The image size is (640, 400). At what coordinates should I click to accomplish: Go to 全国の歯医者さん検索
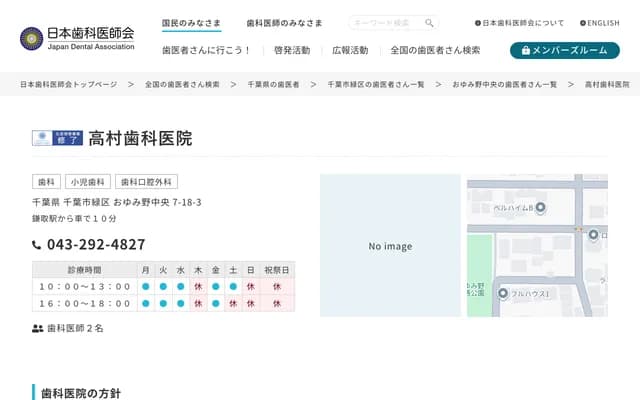pyautogui.click(x=435, y=50)
